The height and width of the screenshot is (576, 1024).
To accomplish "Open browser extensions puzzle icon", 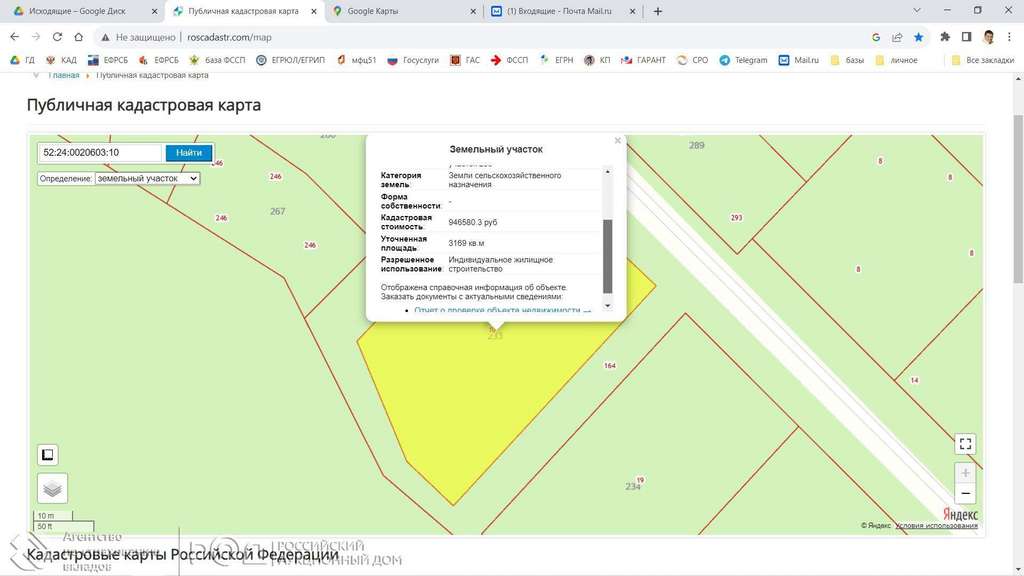I will pyautogui.click(x=945, y=37).
